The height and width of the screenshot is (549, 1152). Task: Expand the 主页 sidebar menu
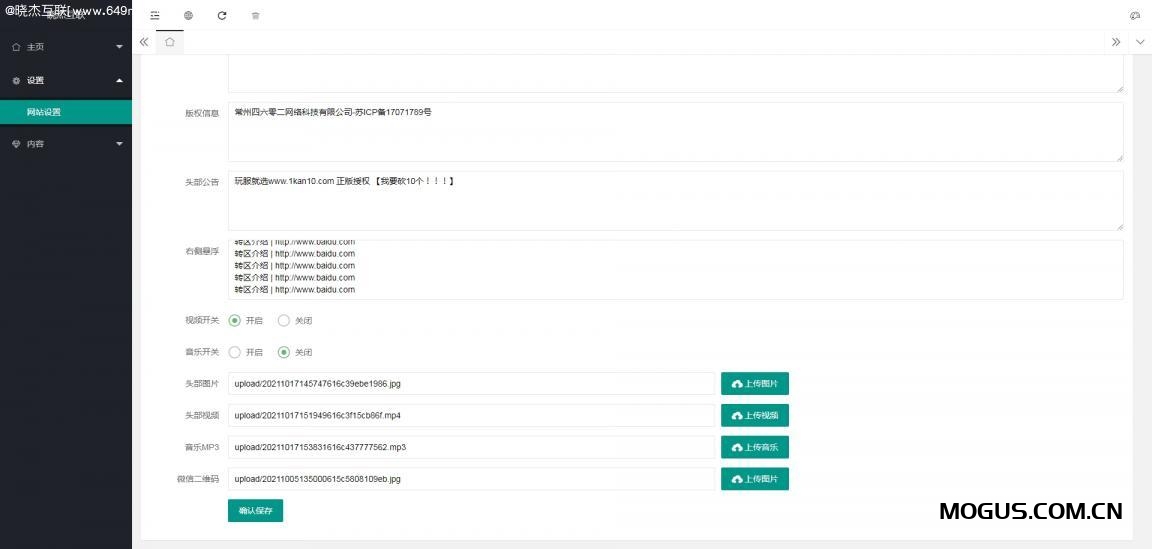click(65, 47)
